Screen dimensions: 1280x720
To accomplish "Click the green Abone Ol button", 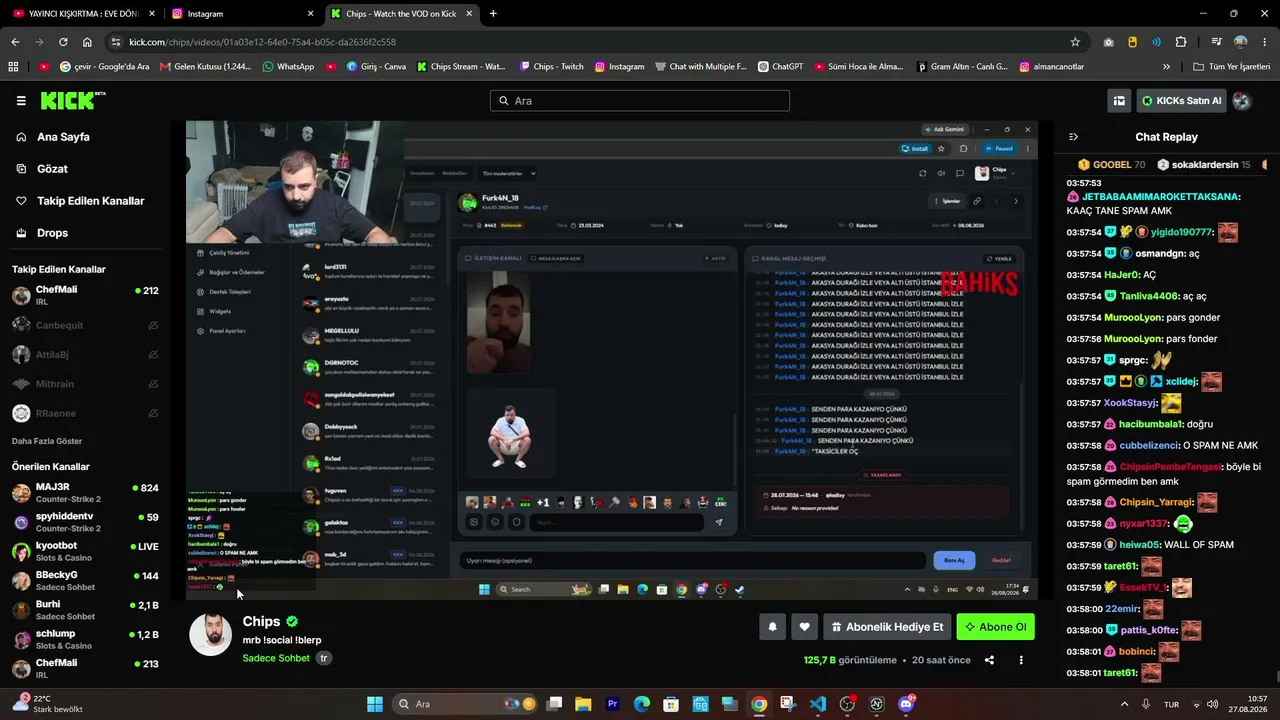I will pos(995,627).
